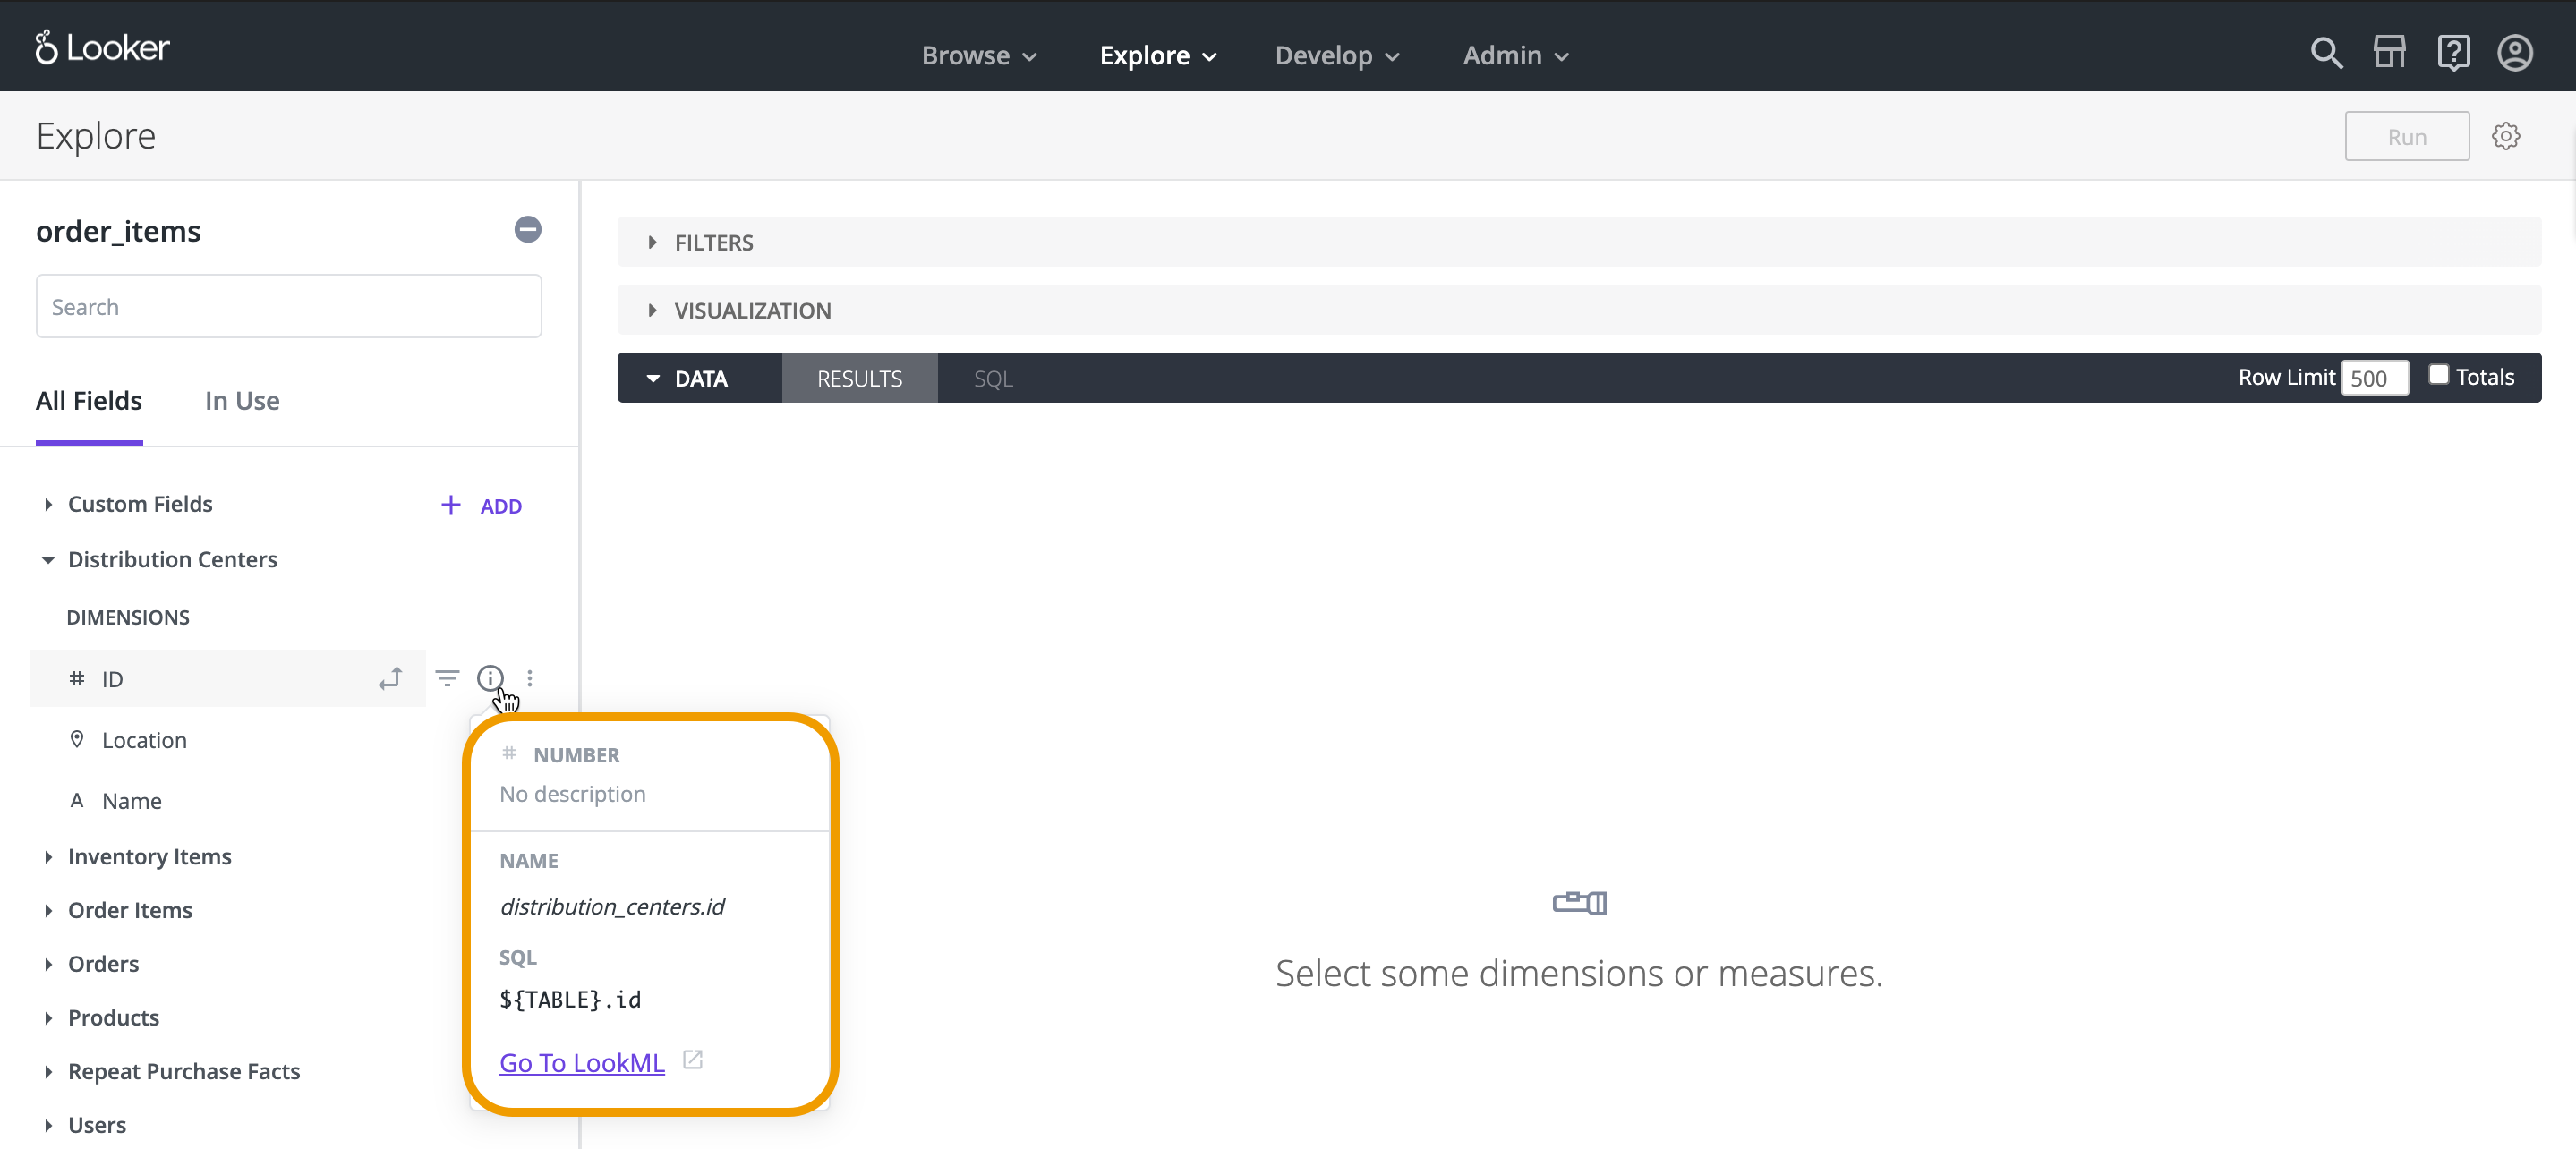Viewport: 2576px width, 1149px height.
Task: Open the Help question mark icon
Action: [x=2453, y=52]
